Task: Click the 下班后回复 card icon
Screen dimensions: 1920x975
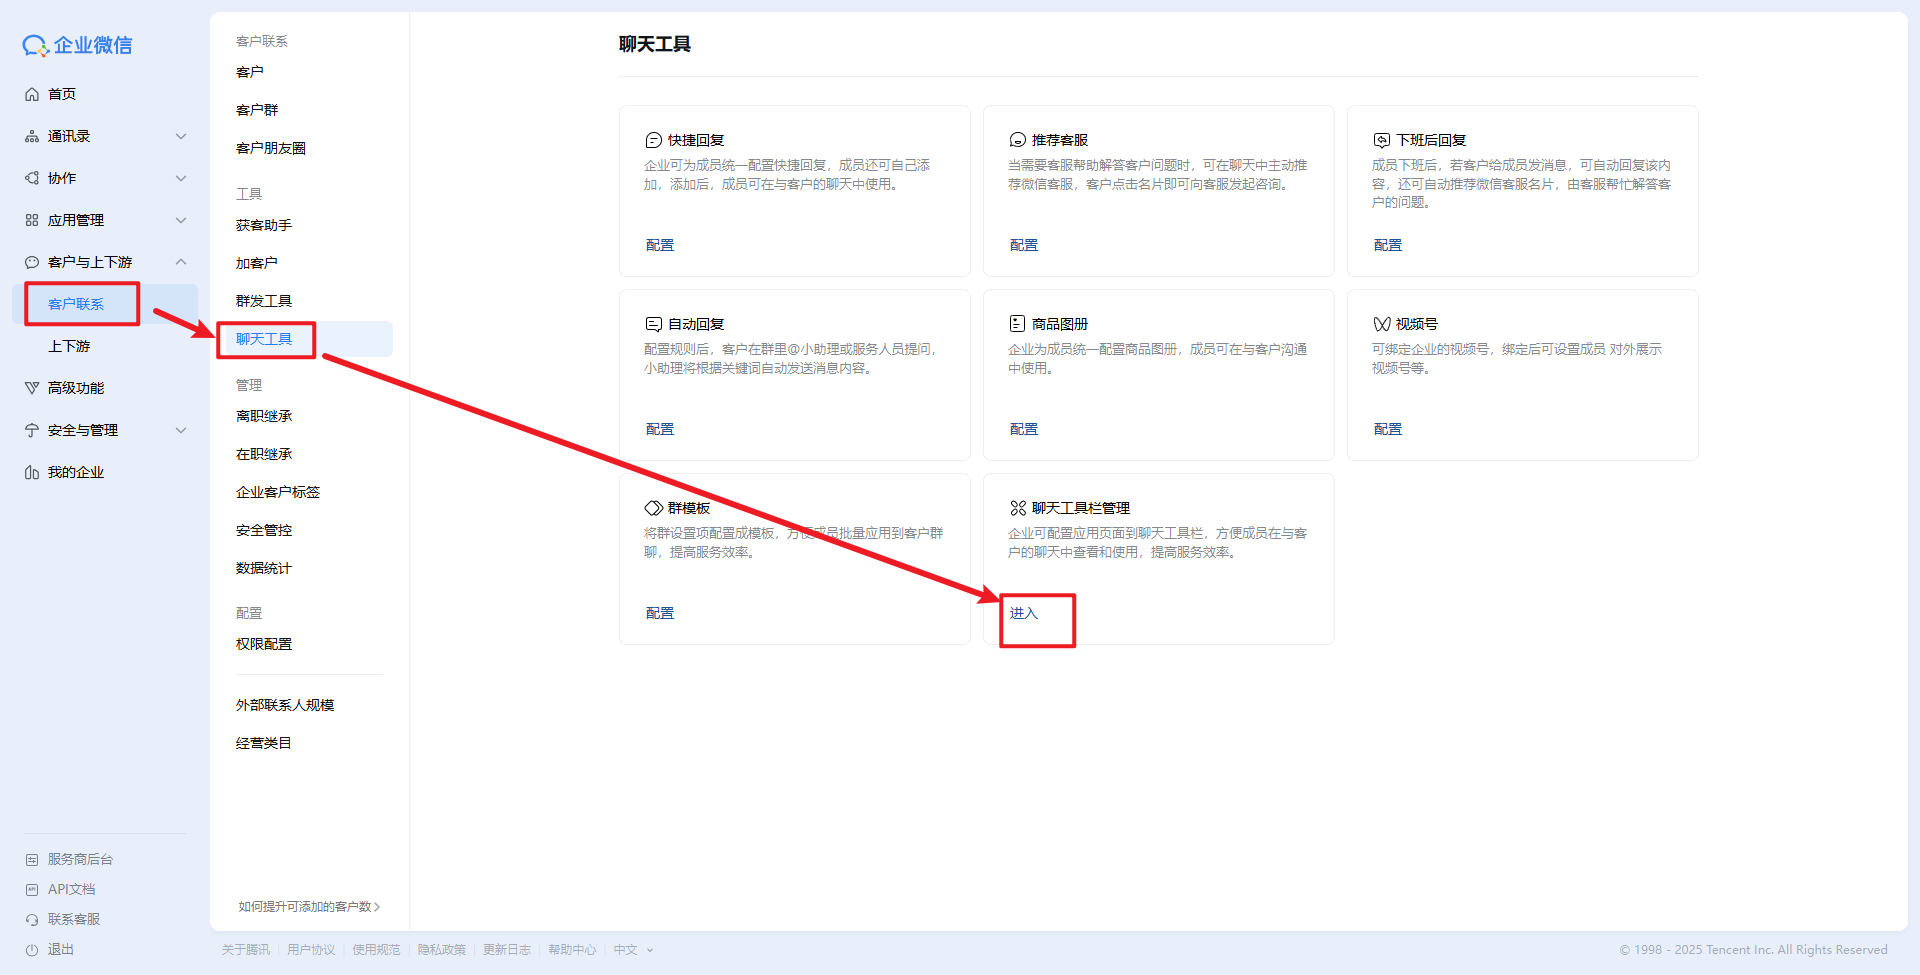Action: [1381, 140]
